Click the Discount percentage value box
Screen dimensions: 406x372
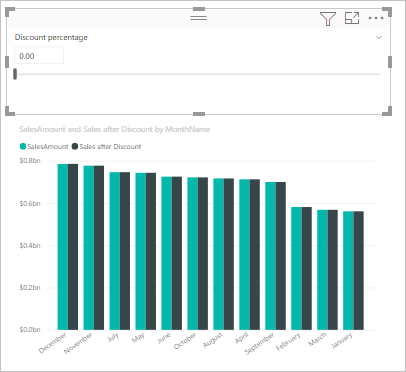tap(39, 56)
